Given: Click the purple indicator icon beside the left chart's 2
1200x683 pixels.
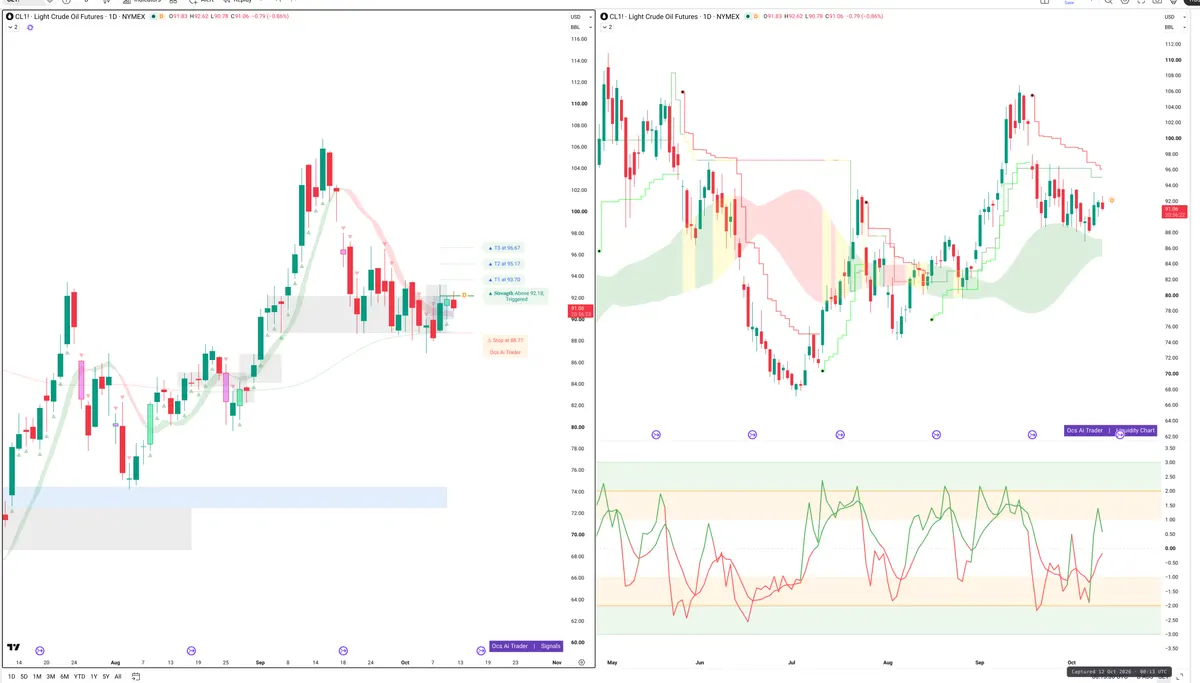Looking at the screenshot, I should coord(30,28).
